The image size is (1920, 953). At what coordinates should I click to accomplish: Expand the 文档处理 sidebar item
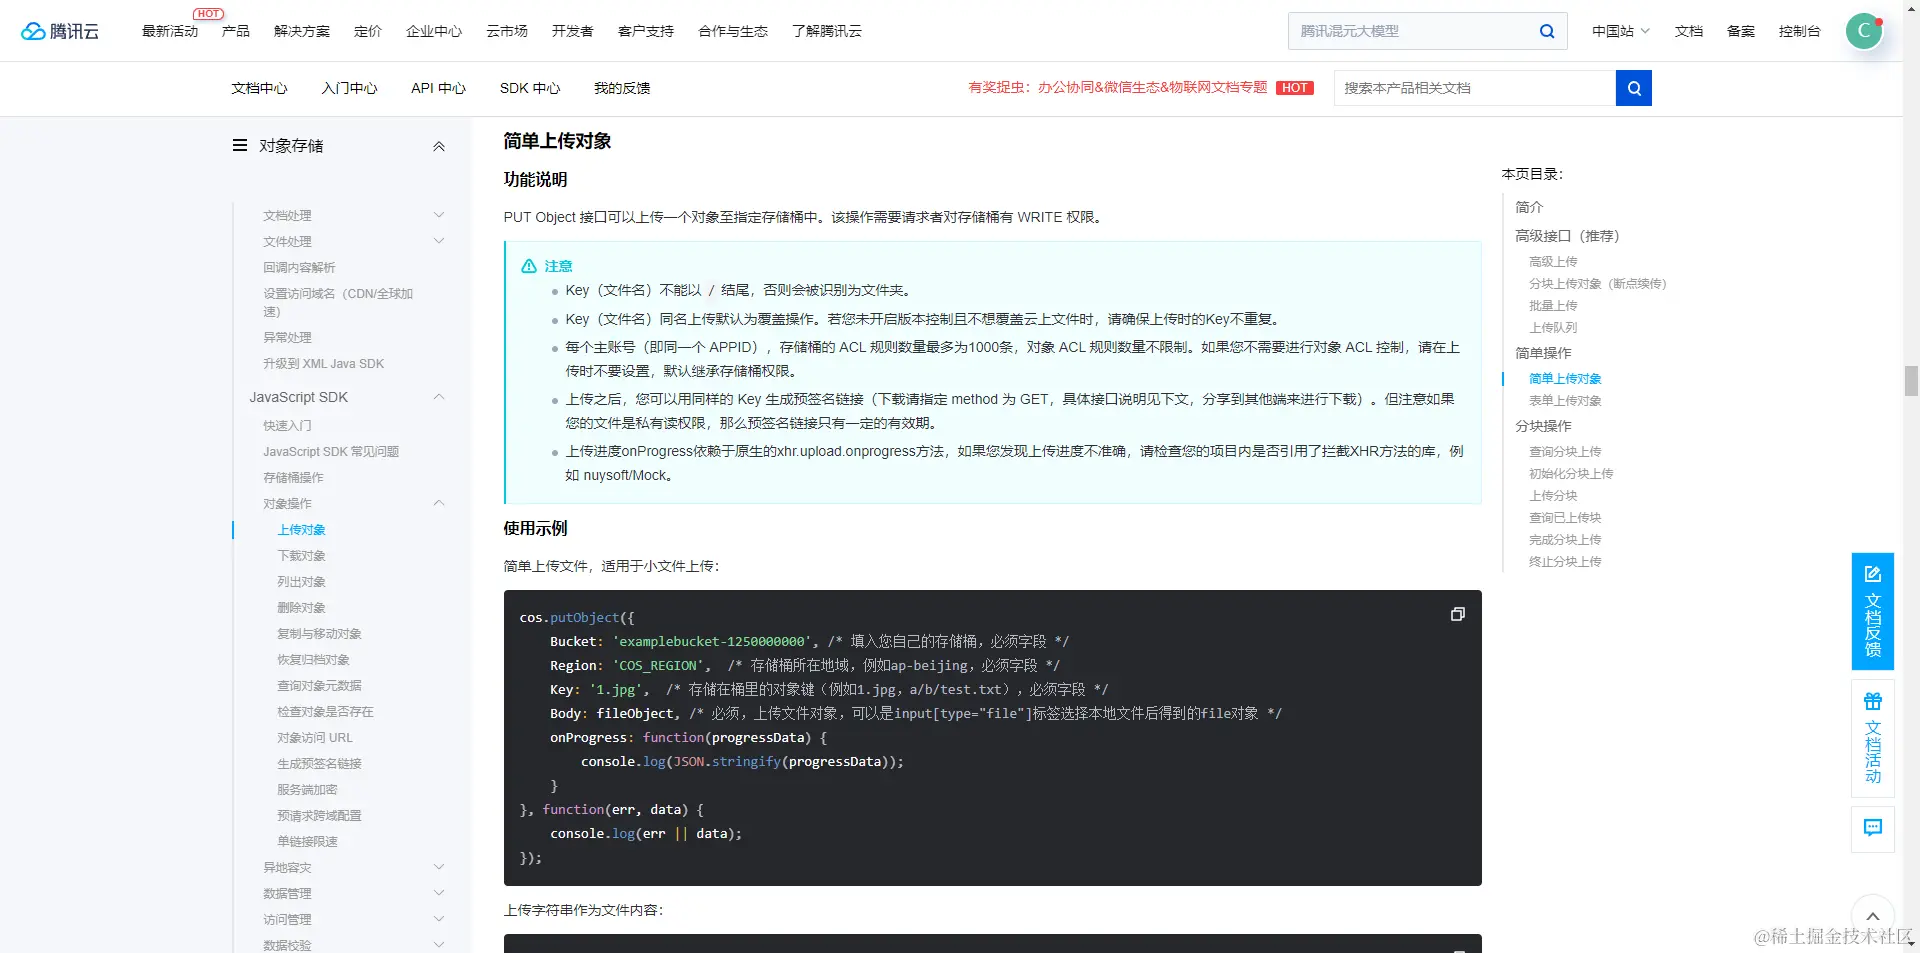pyautogui.click(x=439, y=215)
